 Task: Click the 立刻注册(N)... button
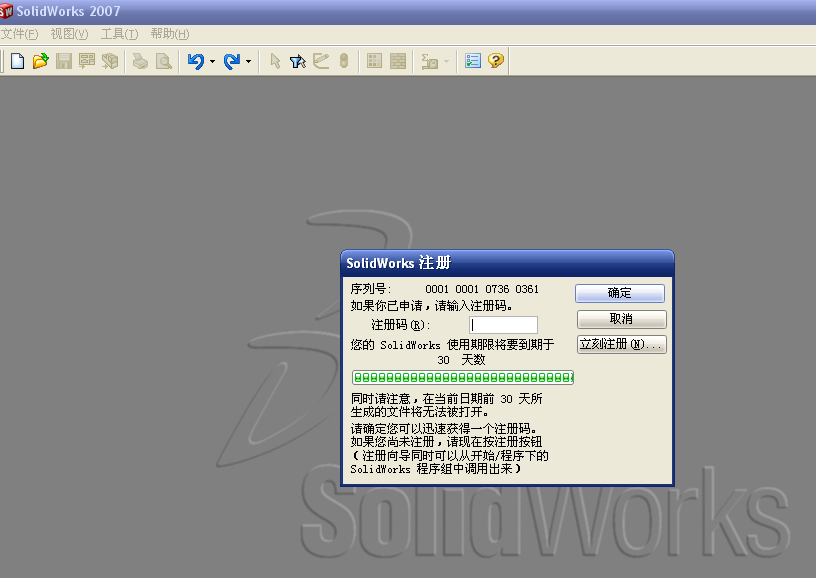click(x=621, y=344)
